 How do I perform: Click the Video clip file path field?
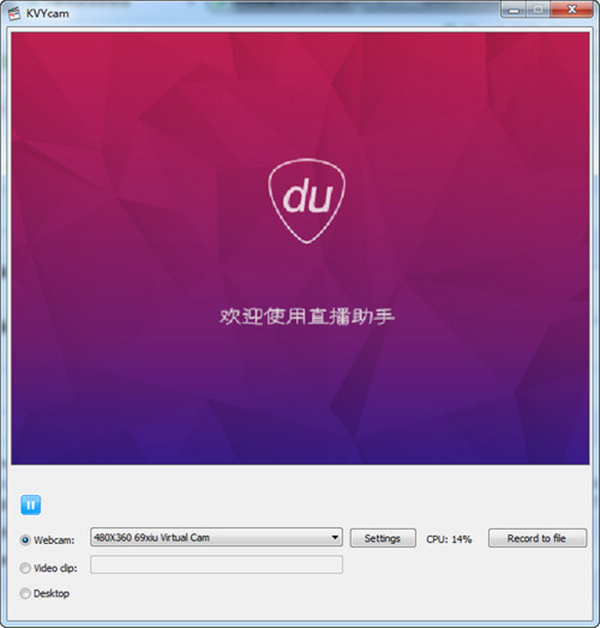coord(216,565)
